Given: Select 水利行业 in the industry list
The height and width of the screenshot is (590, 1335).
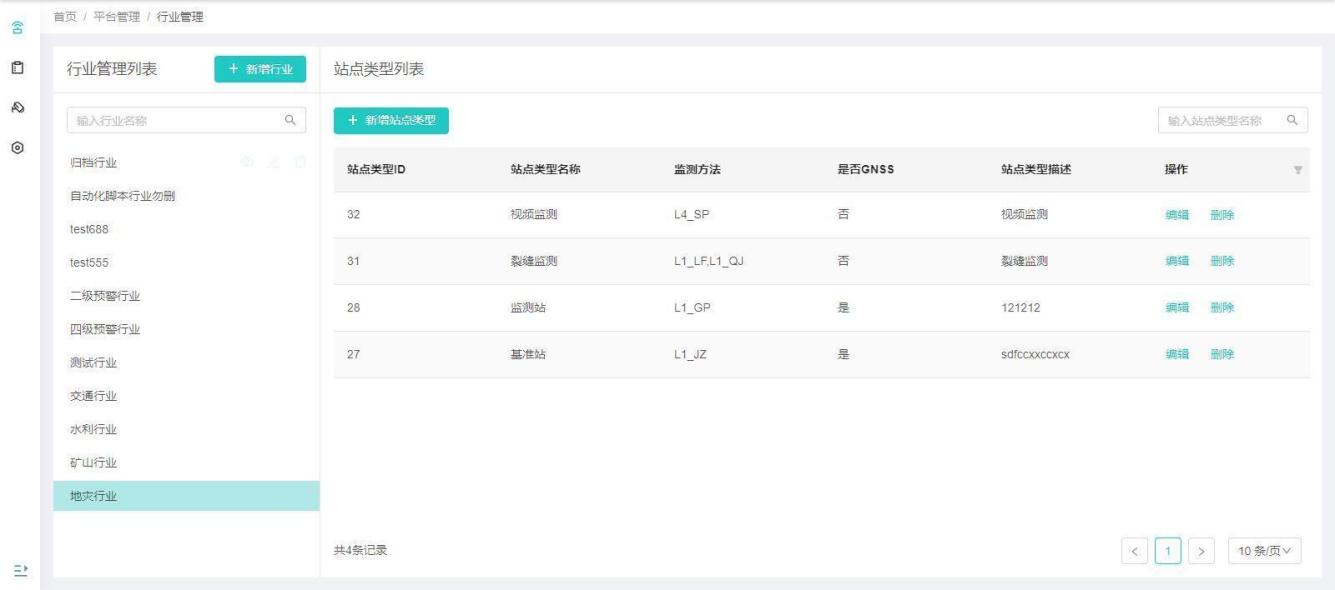Looking at the screenshot, I should (93, 430).
